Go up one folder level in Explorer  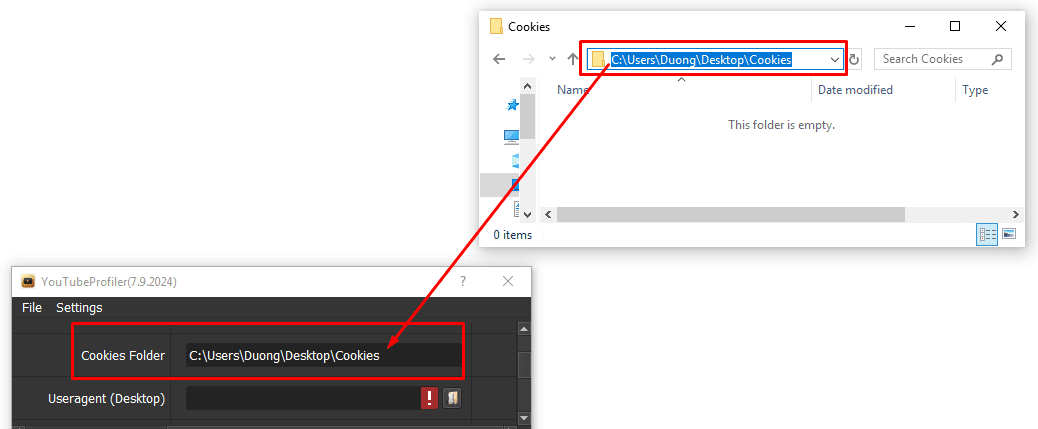(x=573, y=59)
